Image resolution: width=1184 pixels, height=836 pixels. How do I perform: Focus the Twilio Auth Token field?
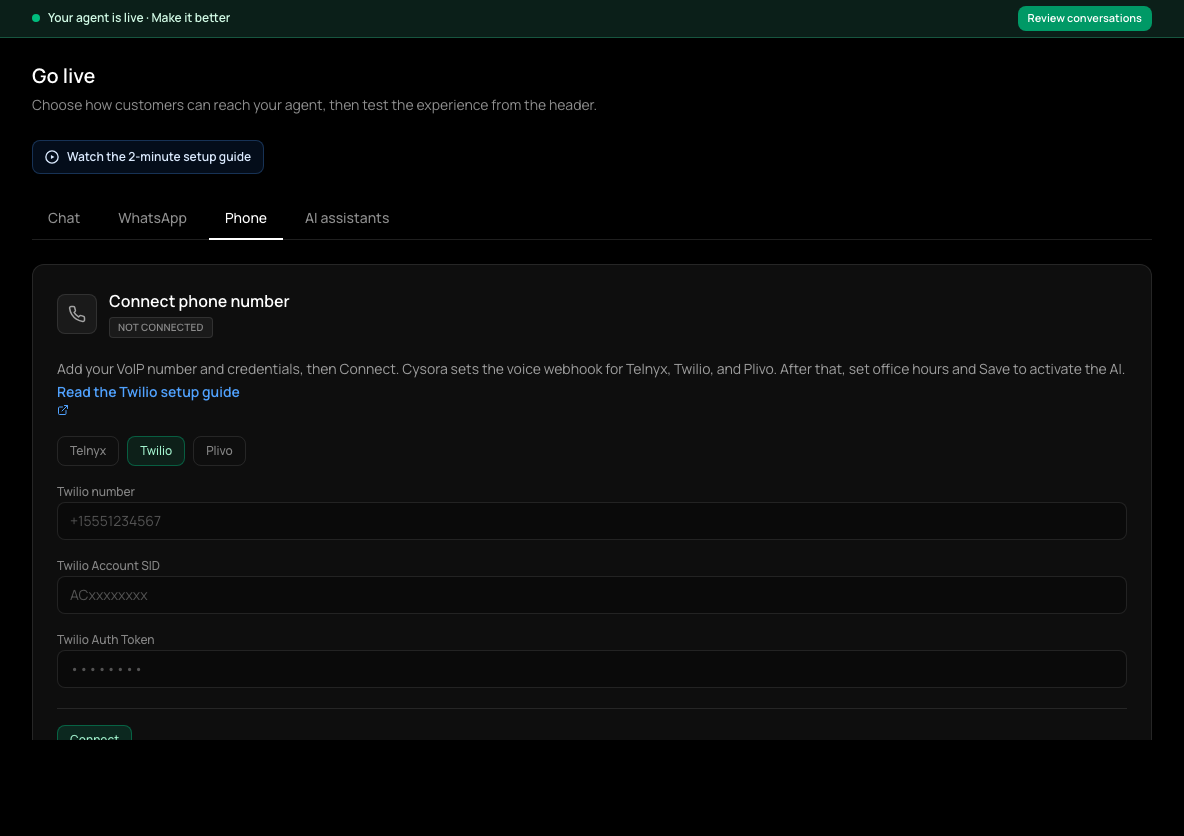pos(592,669)
